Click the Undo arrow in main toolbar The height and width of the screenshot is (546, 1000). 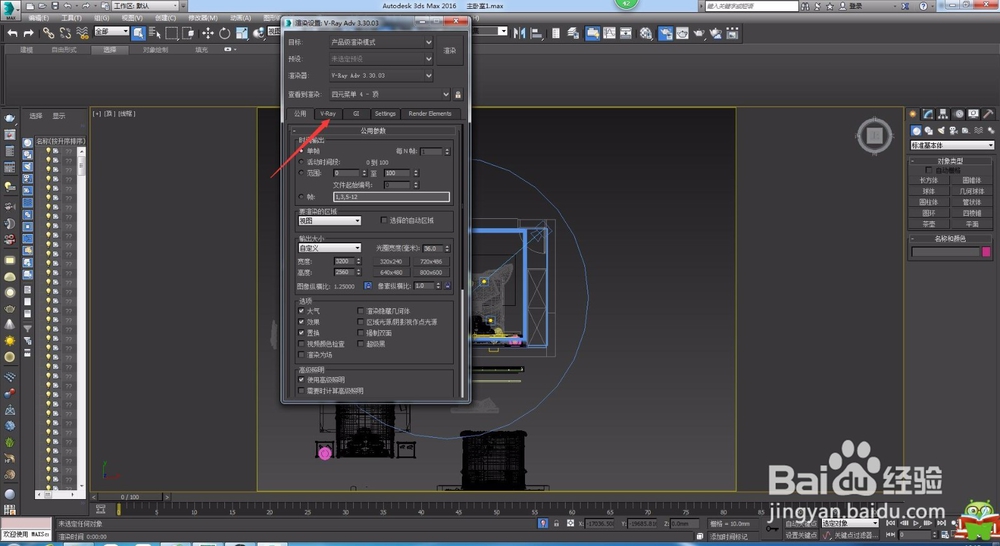pos(12,33)
